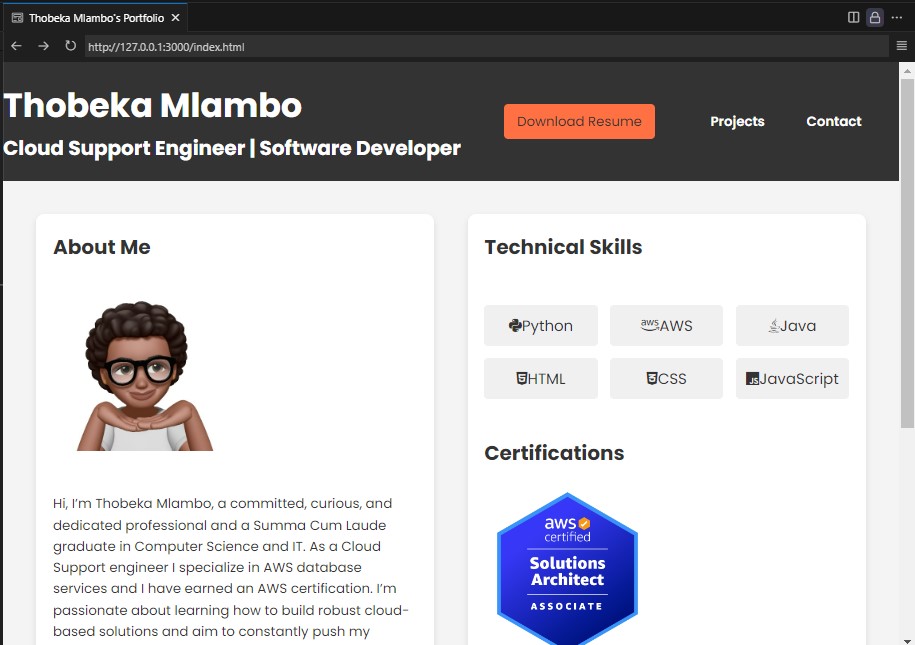Click the back navigation arrow
The image size is (915, 645).
(16, 45)
